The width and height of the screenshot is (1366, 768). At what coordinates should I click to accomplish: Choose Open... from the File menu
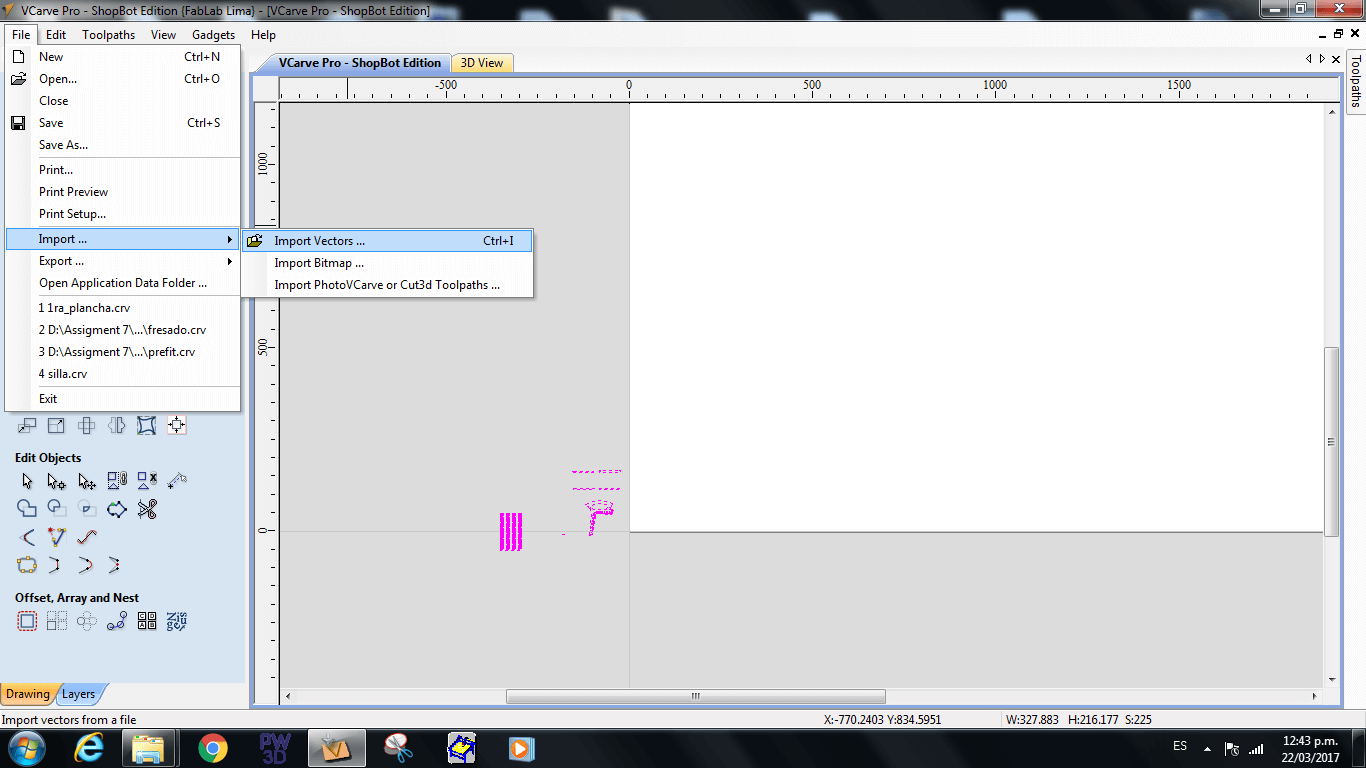[123, 79]
